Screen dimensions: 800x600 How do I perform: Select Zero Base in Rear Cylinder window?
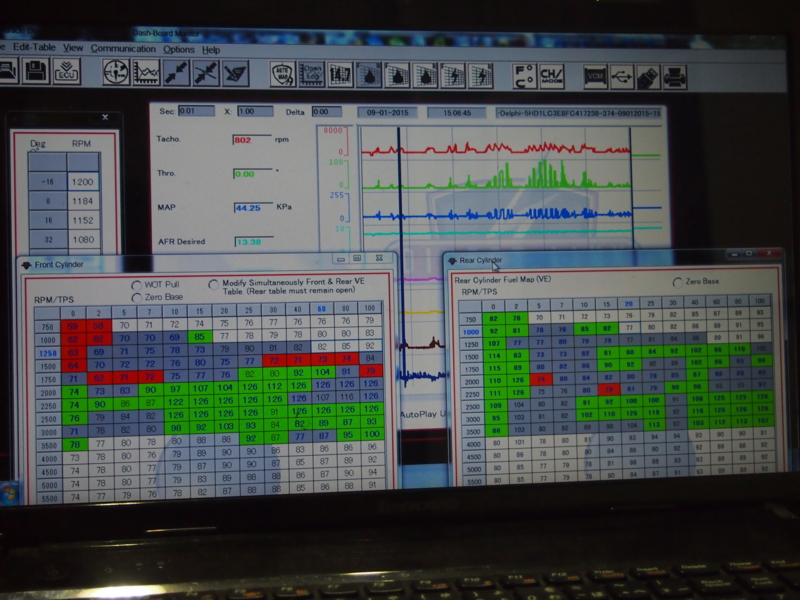(x=678, y=282)
